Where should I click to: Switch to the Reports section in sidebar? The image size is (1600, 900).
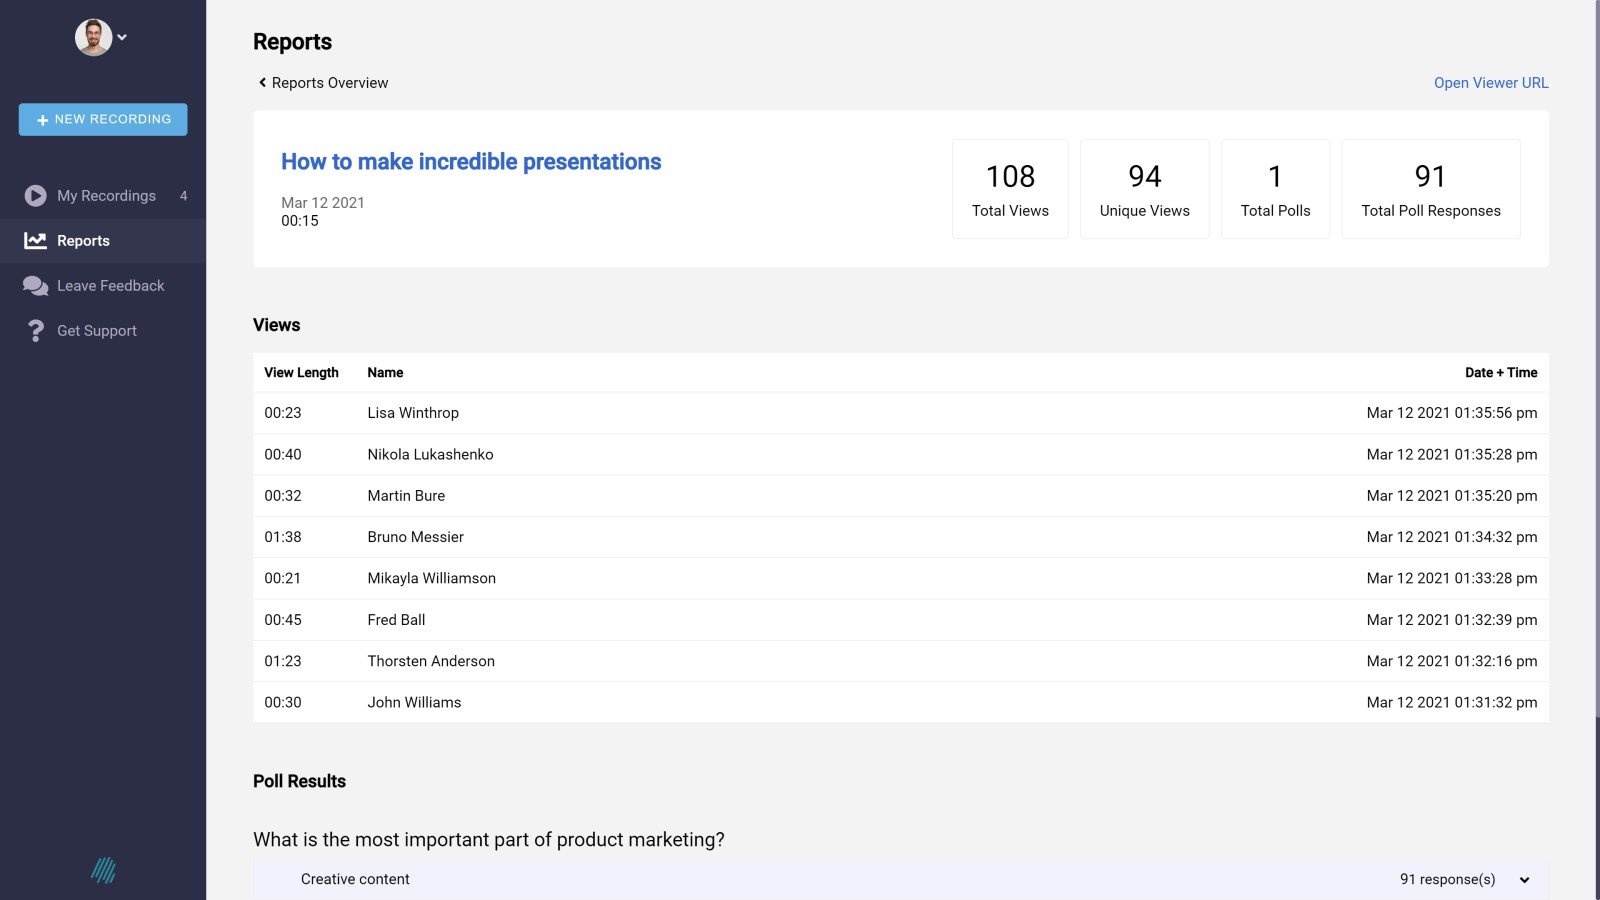(x=83, y=240)
